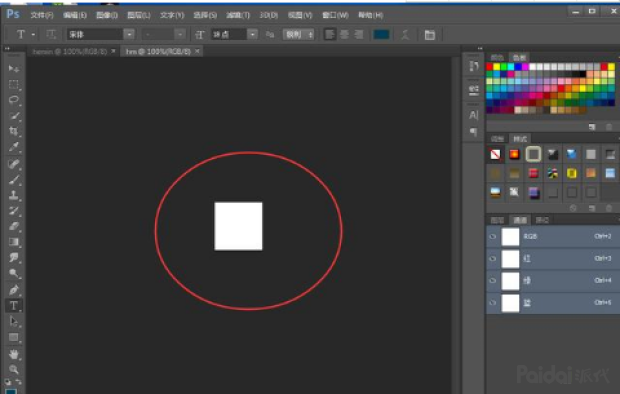Toggle visibility of the Blue channel

[493, 303]
